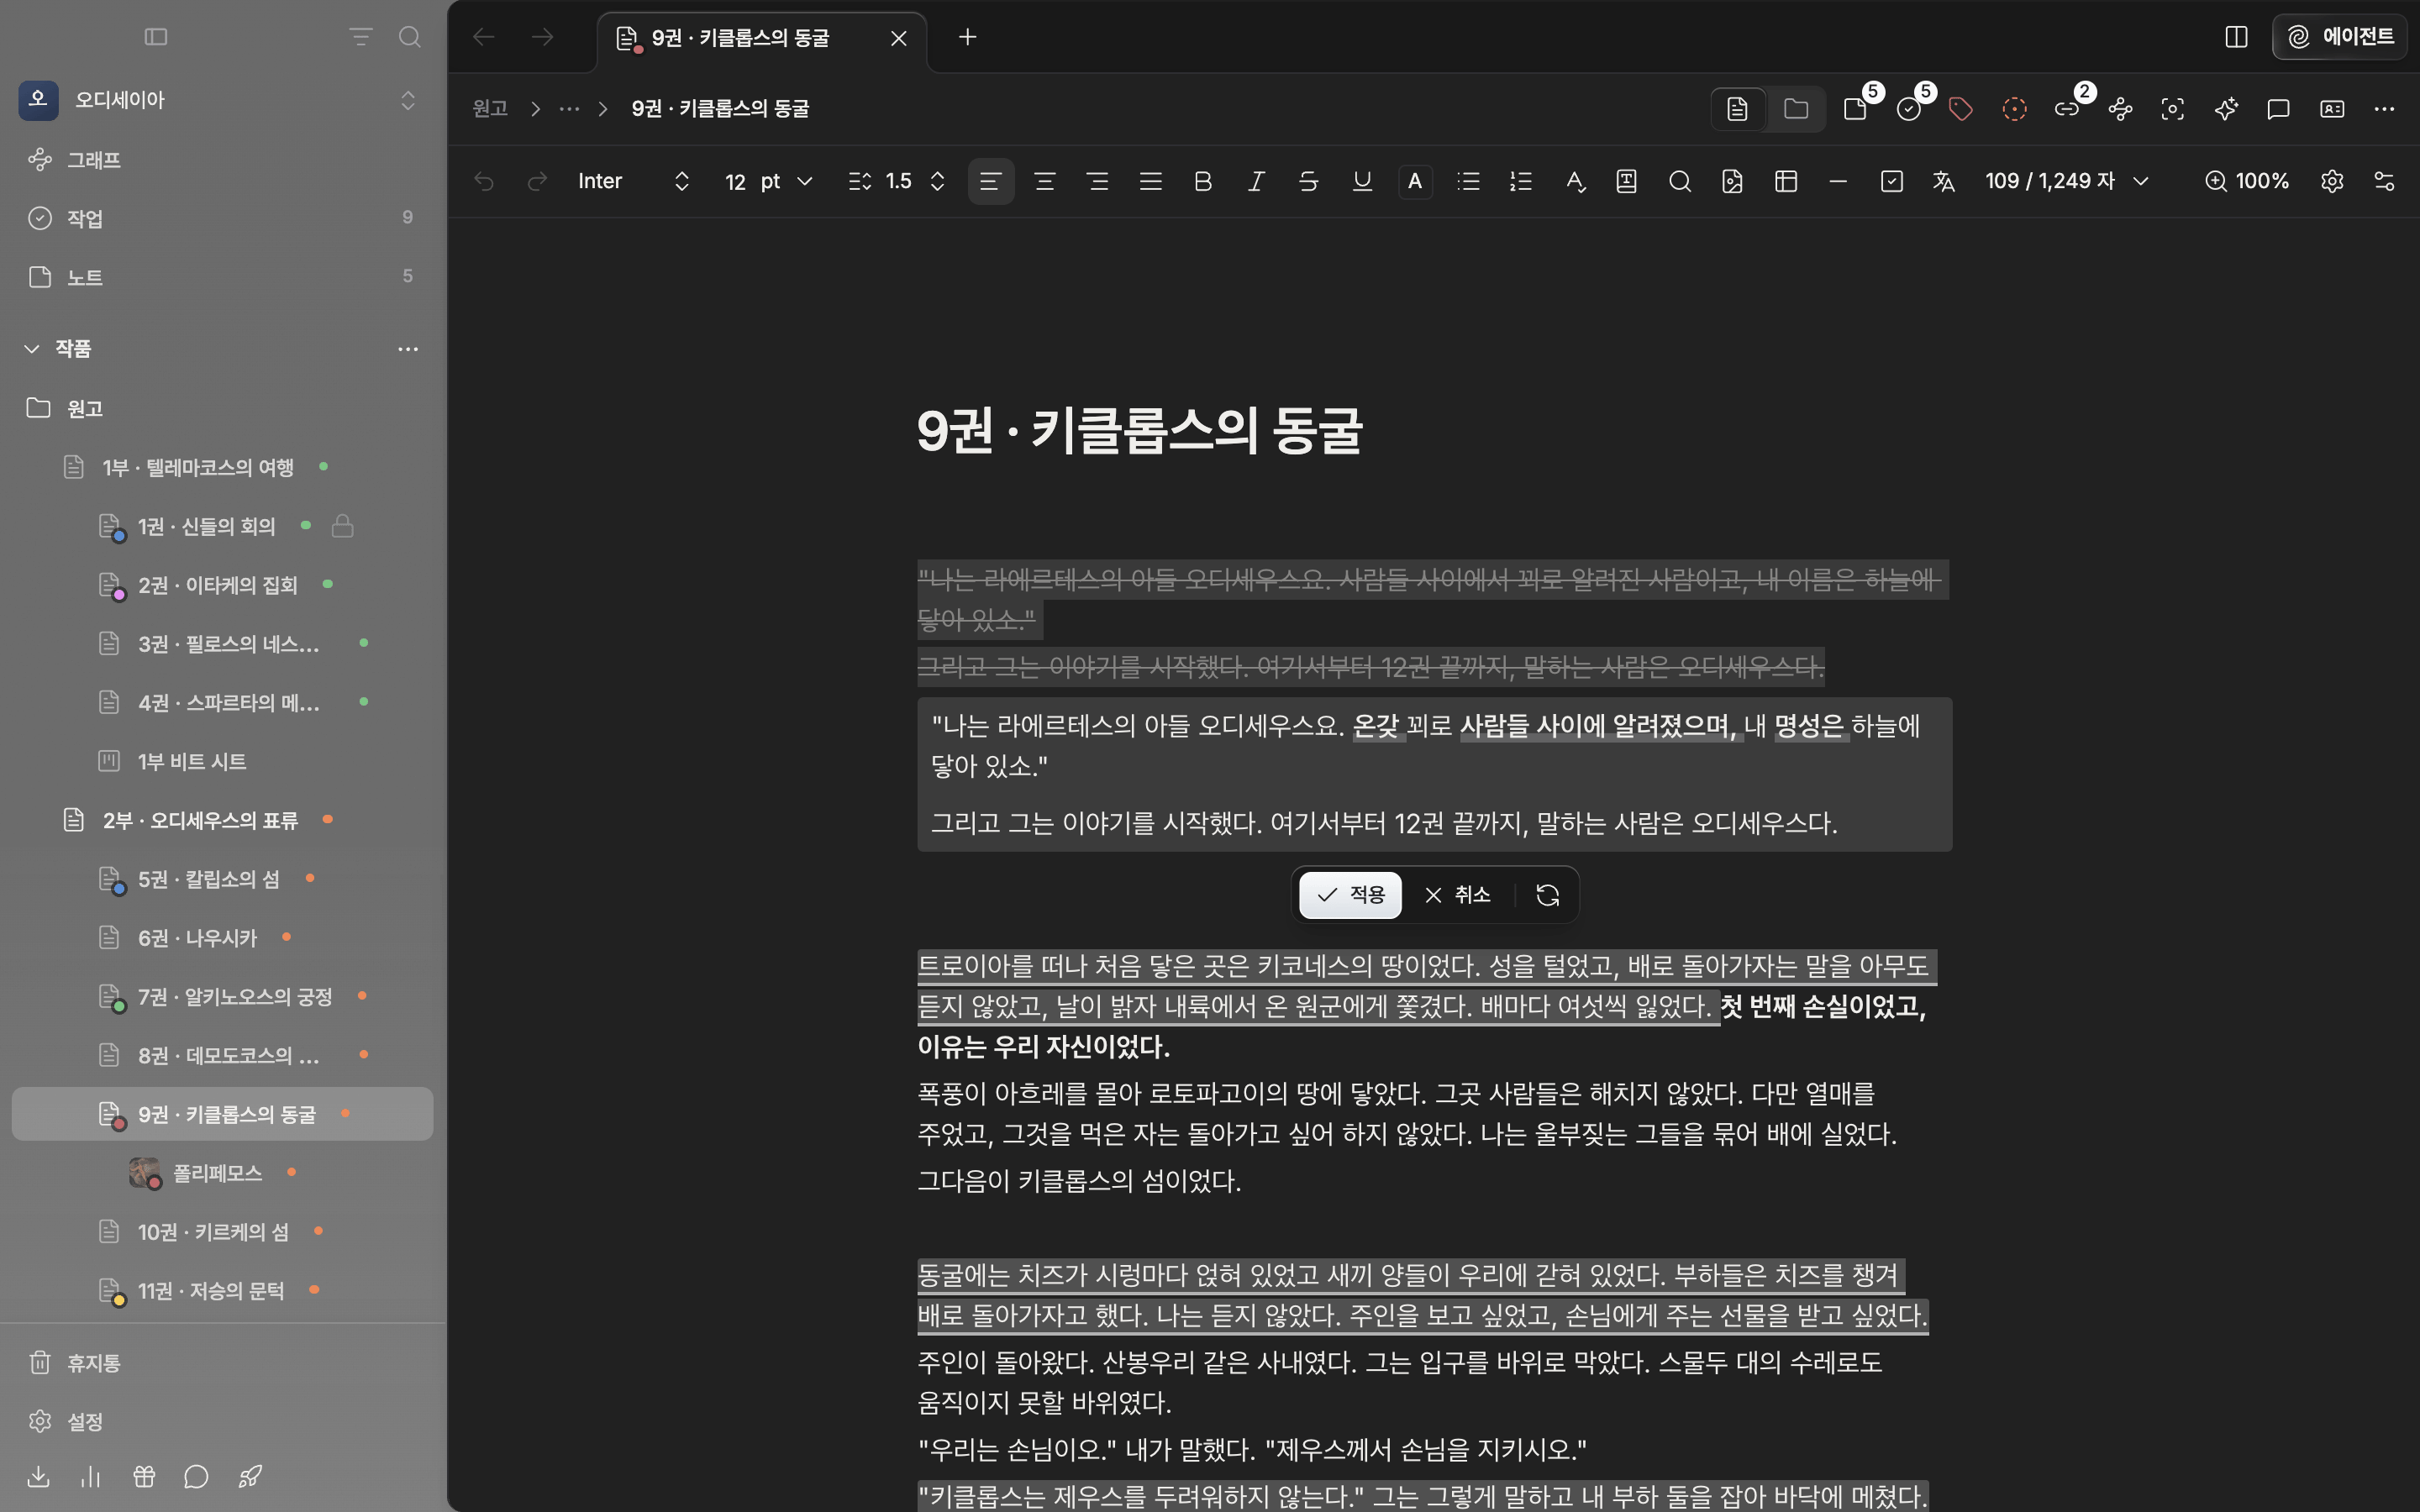This screenshot has height=1512, width=2420.
Task: Toggle the sidebar panel icon
Action: click(156, 37)
